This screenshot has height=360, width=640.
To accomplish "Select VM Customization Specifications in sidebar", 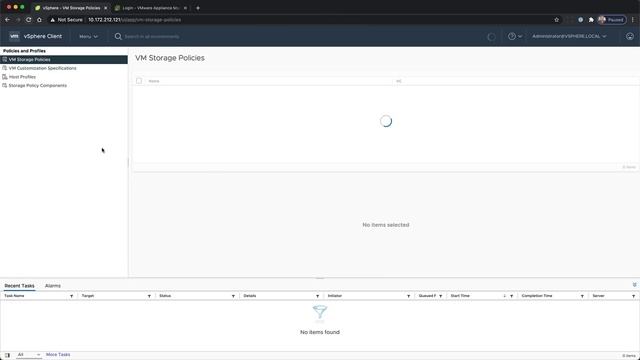I will 42,68.
